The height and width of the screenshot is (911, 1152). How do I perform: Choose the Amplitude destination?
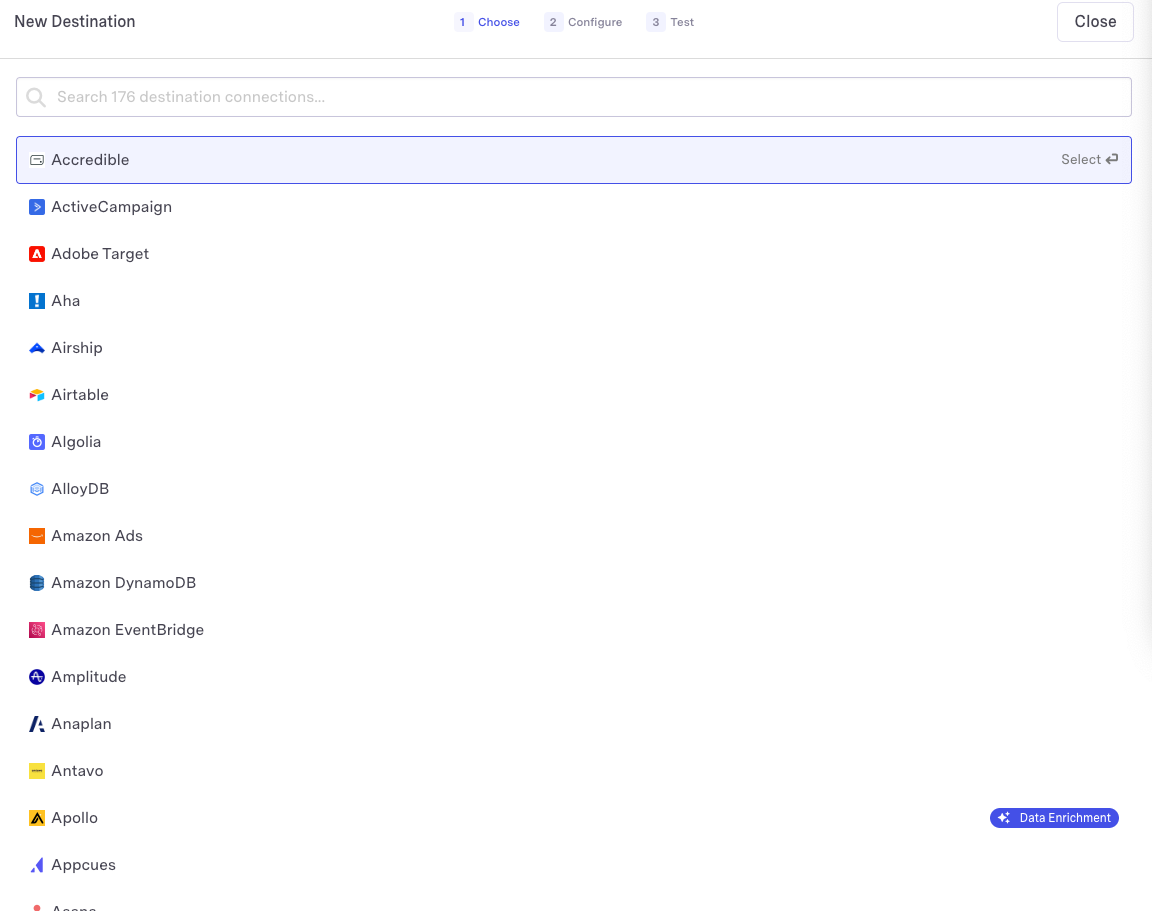[574, 677]
